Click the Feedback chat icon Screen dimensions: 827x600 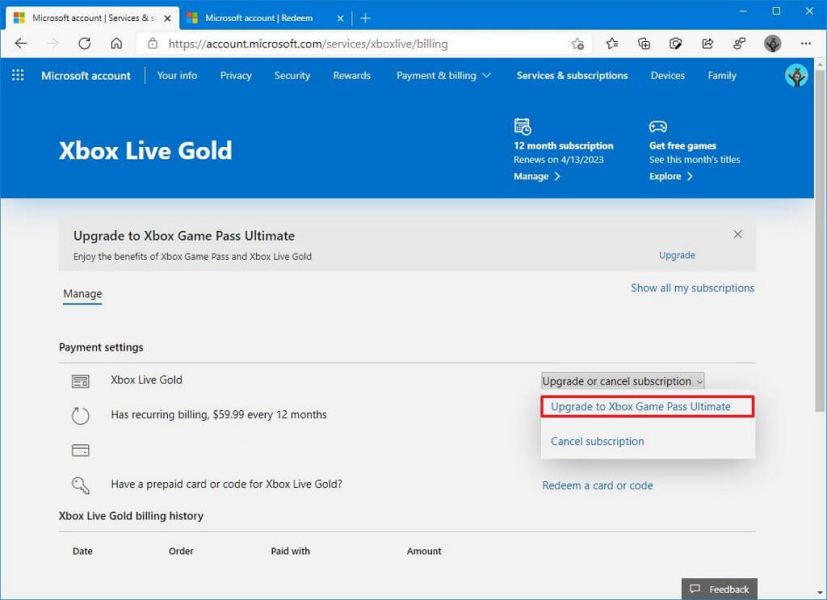tap(695, 588)
